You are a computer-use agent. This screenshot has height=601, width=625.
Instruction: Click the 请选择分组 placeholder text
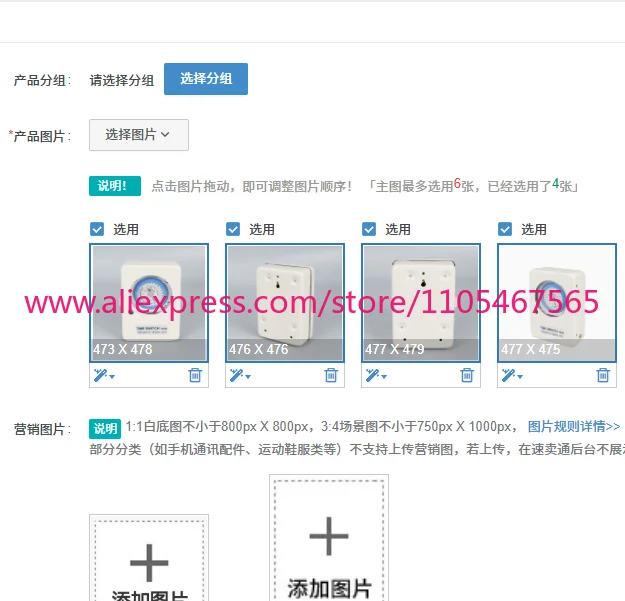122,81
